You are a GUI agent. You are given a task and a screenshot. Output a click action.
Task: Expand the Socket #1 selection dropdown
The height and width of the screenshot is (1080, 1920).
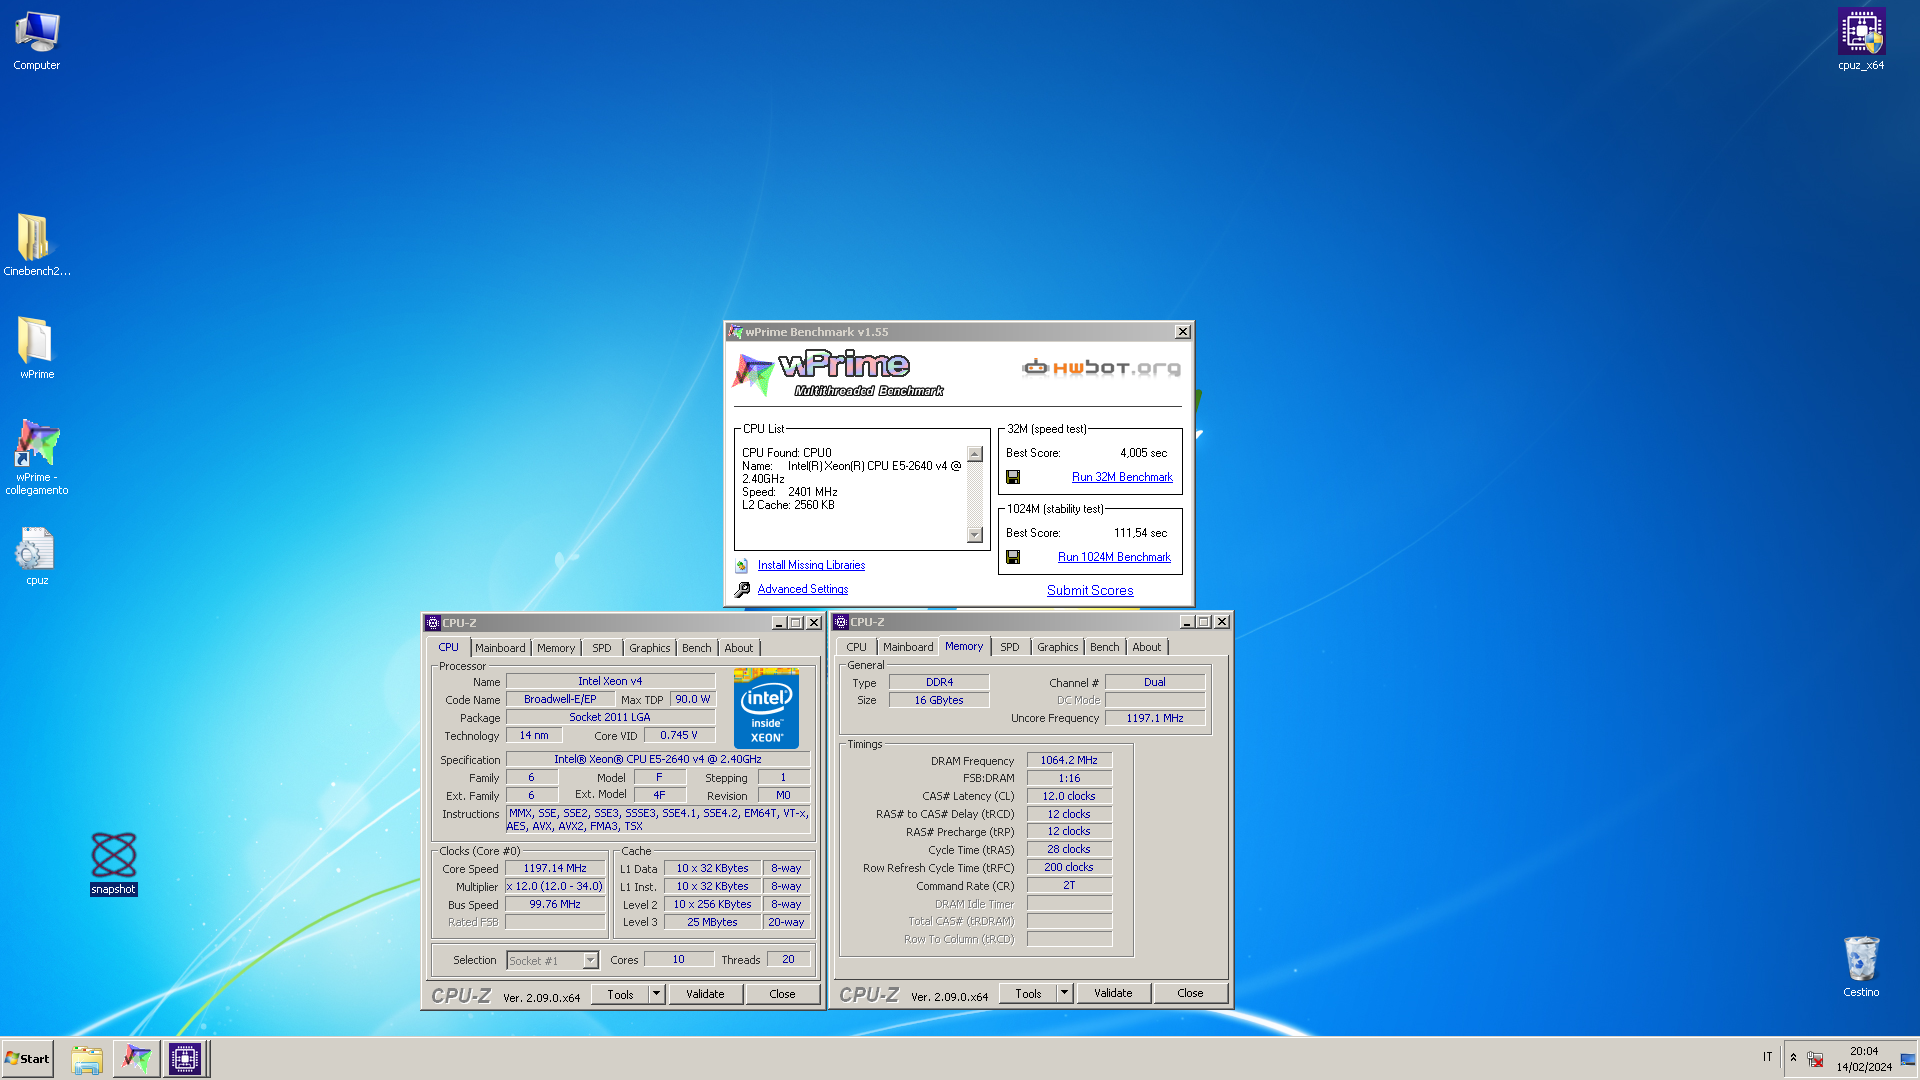(590, 961)
